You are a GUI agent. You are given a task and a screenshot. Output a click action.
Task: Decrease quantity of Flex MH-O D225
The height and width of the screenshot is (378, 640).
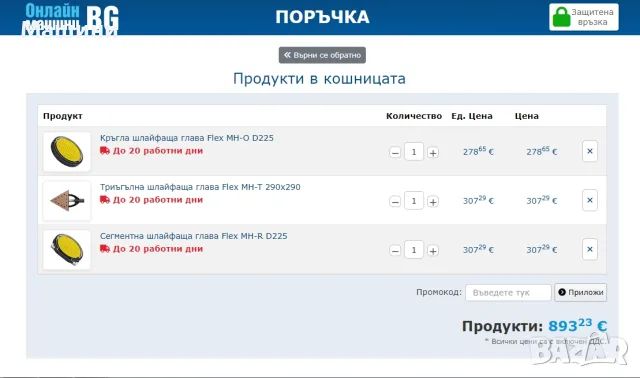click(x=395, y=153)
